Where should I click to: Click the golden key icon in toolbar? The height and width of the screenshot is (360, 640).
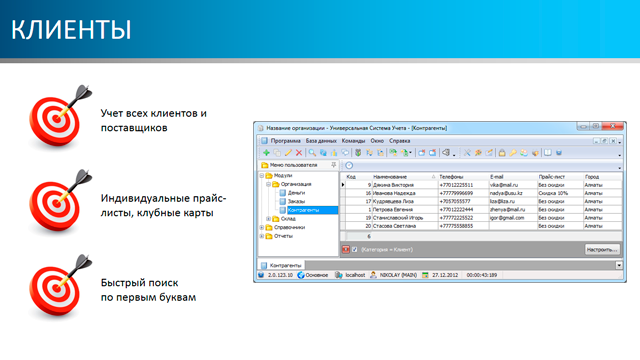pyautogui.click(x=513, y=153)
